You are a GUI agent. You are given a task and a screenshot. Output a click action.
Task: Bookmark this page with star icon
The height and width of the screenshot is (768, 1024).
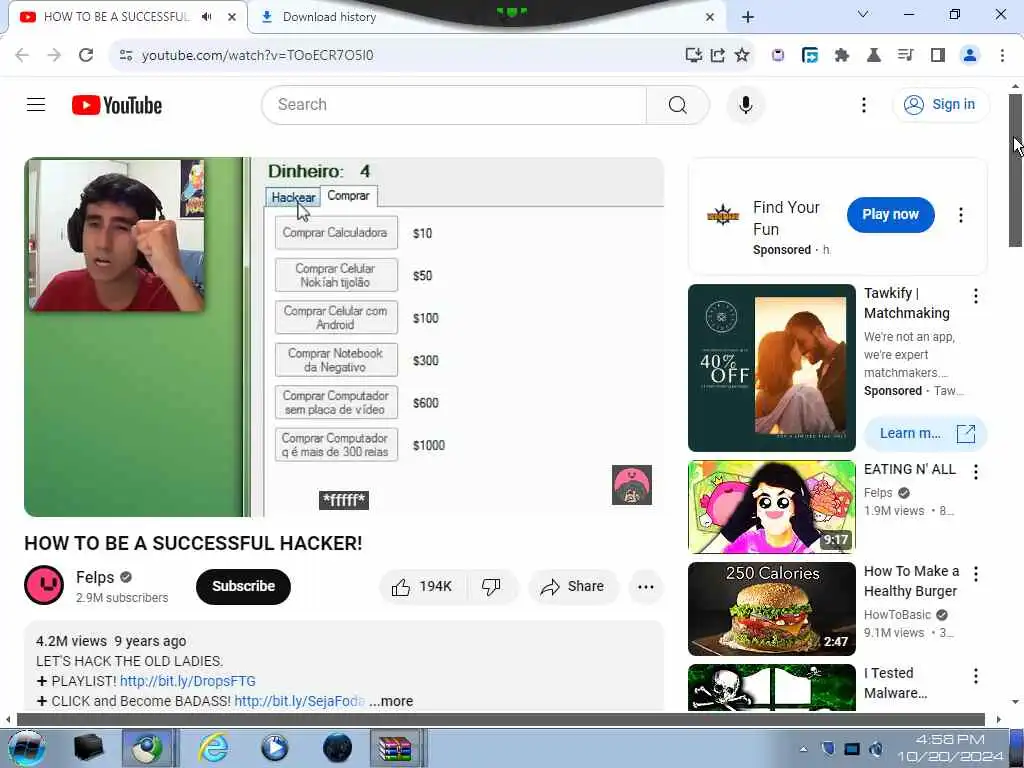tap(741, 55)
